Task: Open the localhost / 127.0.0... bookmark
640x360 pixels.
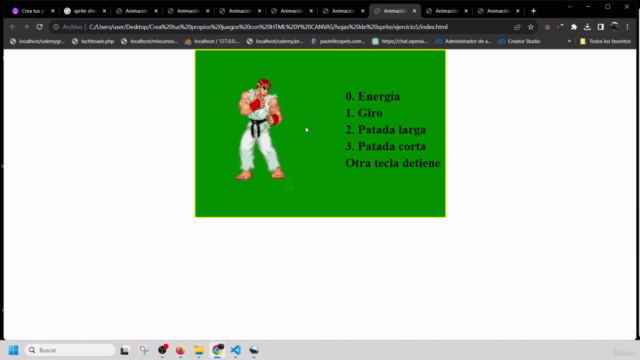Action: (212, 41)
